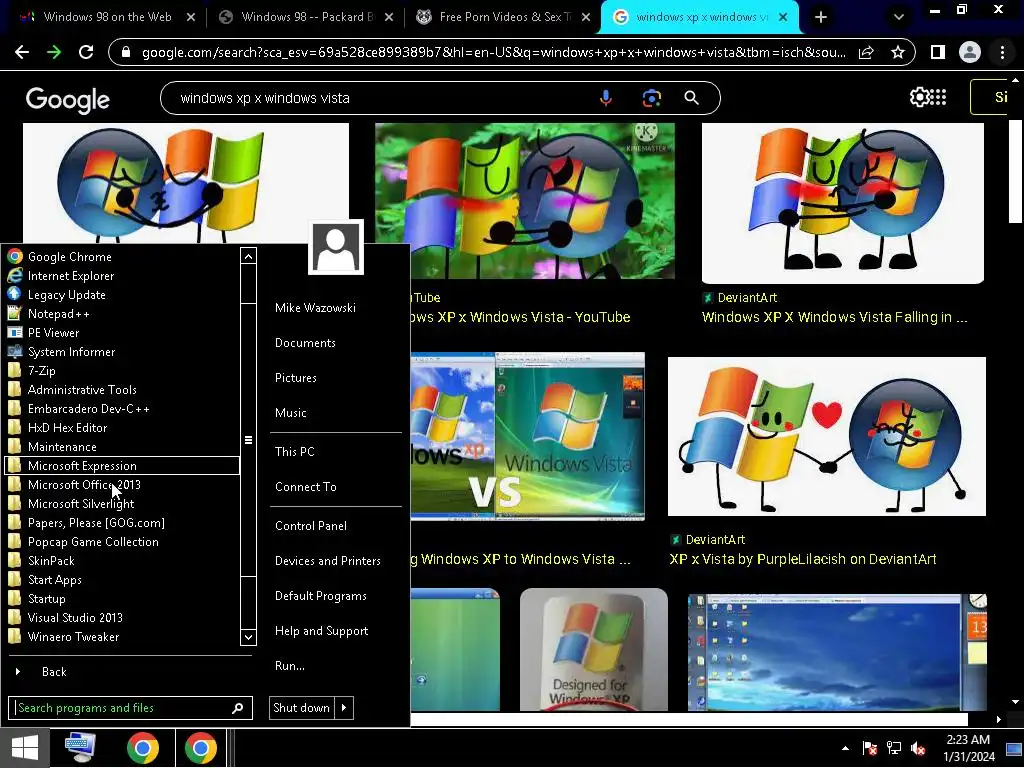Viewport: 1024px width, 768px height.
Task: Open a new Chrome tab
Action: click(821, 18)
